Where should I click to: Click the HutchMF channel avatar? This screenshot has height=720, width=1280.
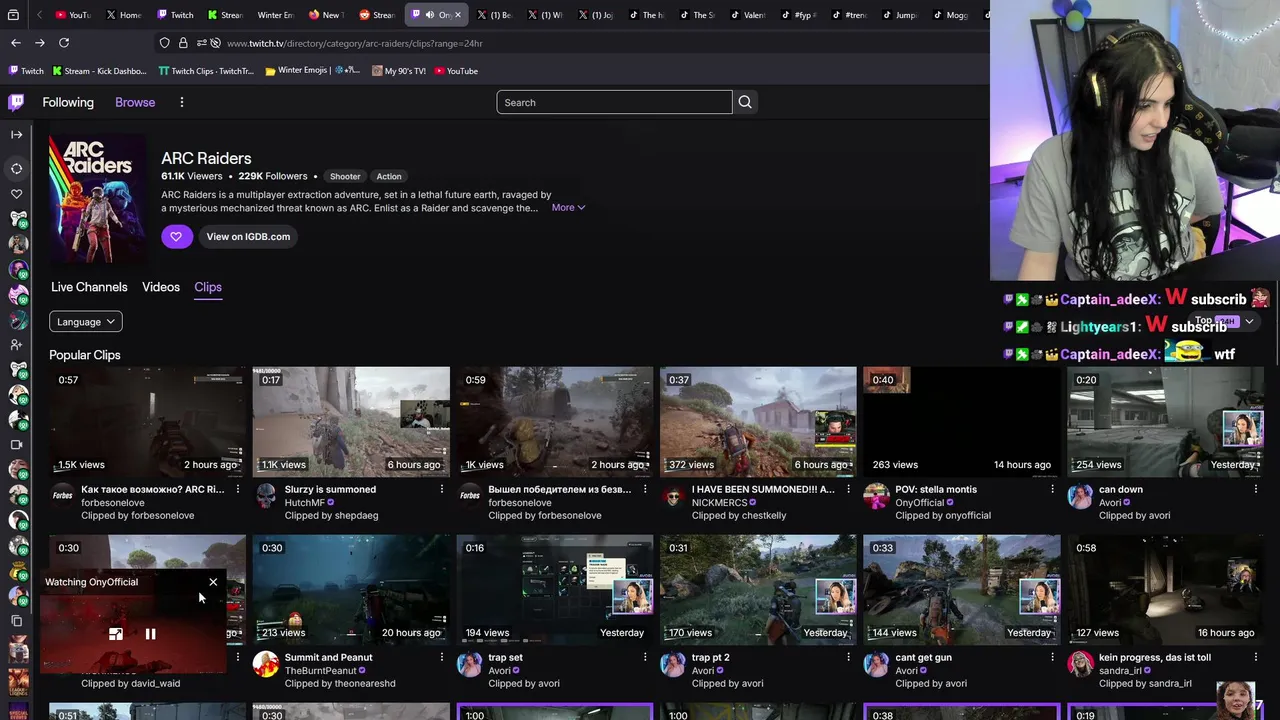[266, 496]
